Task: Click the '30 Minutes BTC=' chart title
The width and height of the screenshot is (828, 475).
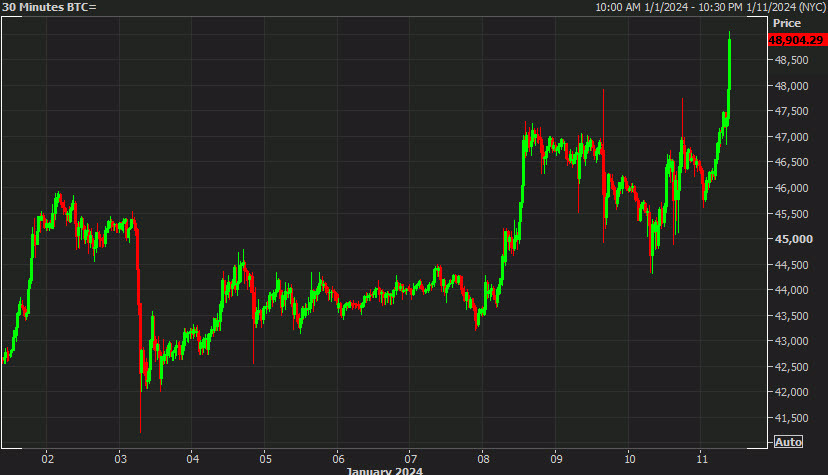Action: [49, 7]
